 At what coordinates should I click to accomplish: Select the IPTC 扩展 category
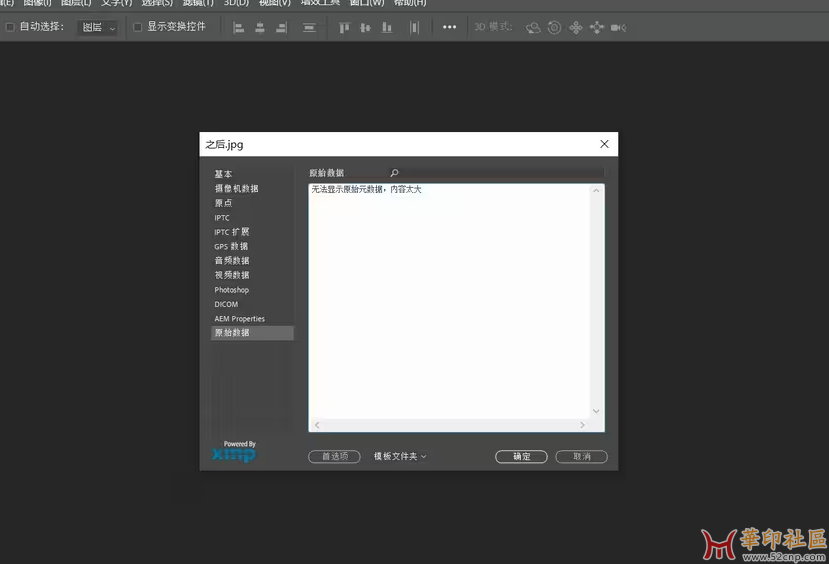232,232
